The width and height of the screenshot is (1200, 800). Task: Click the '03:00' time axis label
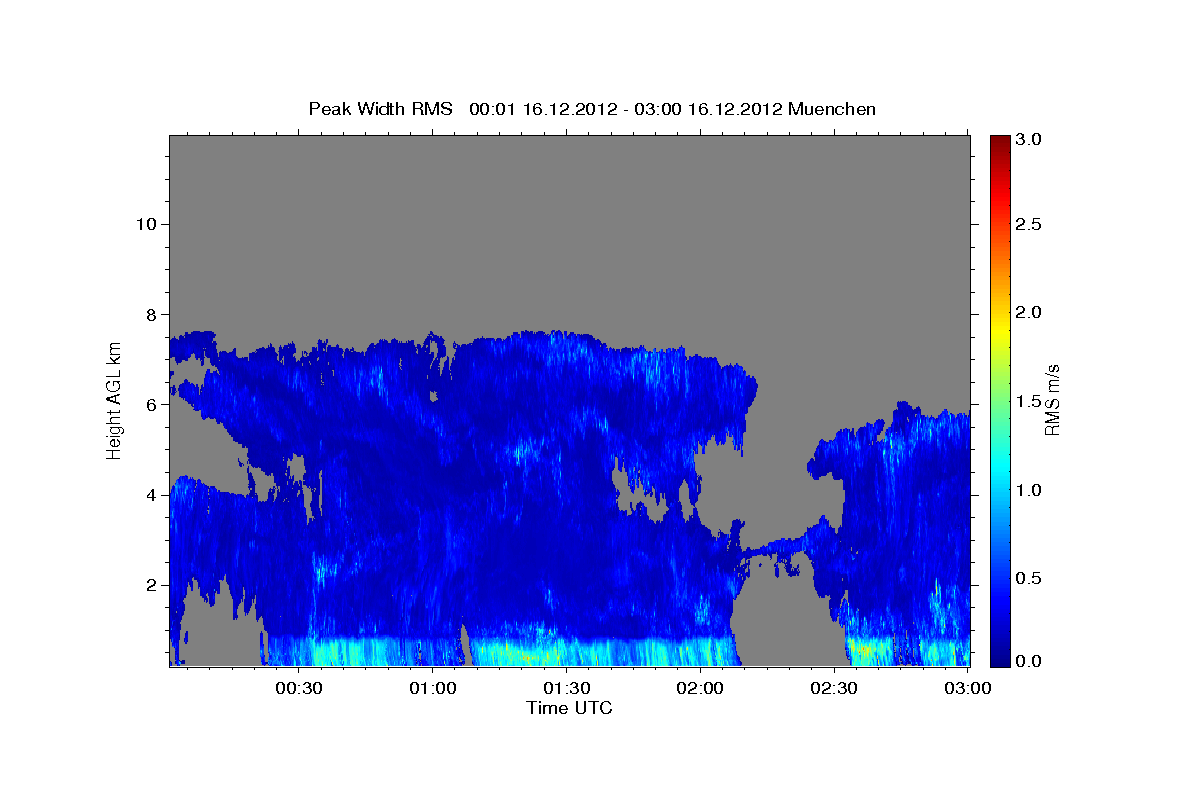pyautogui.click(x=968, y=687)
